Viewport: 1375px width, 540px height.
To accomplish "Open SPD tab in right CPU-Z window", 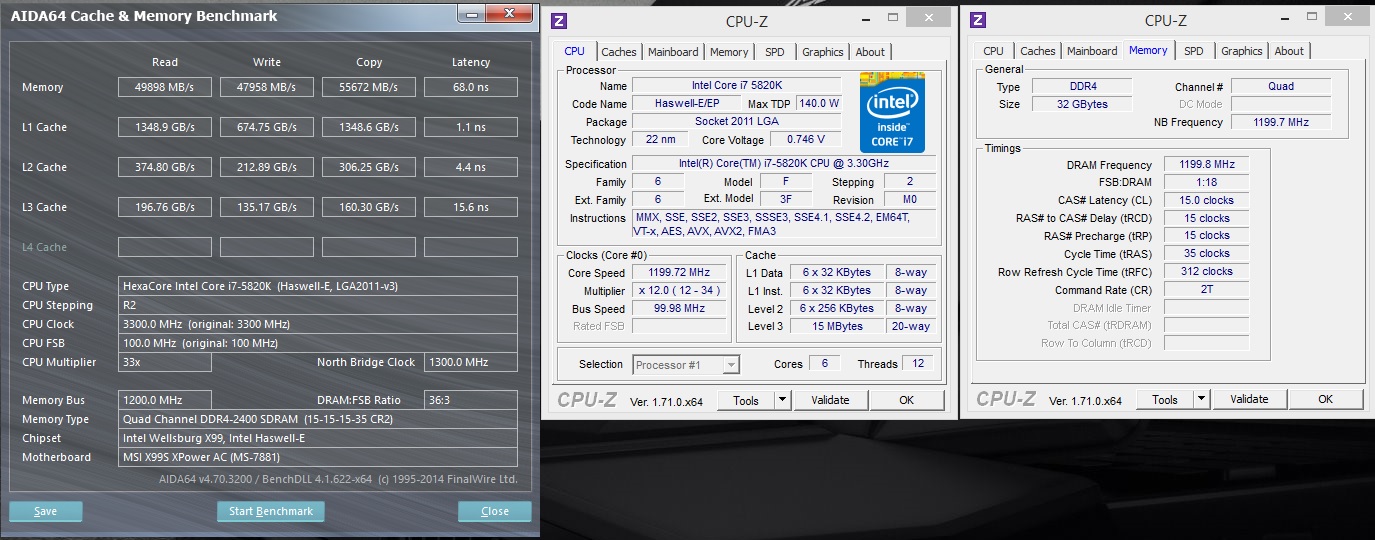I will click(x=1194, y=51).
